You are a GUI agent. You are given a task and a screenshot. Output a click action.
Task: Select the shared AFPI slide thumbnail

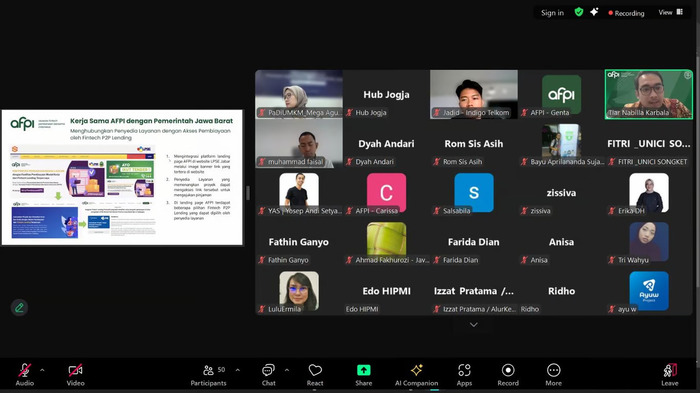coord(122,177)
